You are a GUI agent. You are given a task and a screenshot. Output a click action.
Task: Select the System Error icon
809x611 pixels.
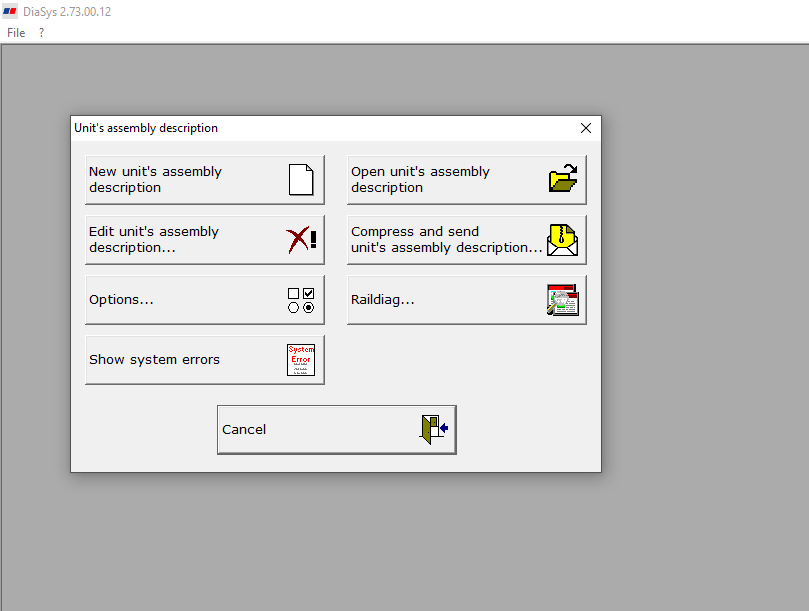point(300,359)
